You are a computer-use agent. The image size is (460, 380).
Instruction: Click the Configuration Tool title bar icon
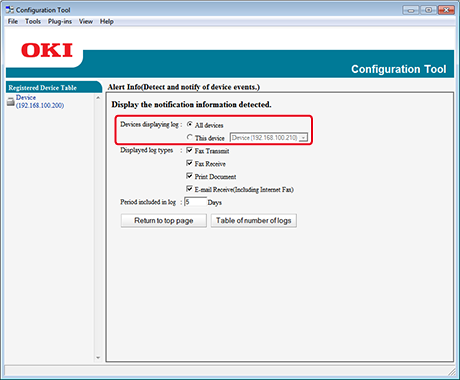coord(10,10)
